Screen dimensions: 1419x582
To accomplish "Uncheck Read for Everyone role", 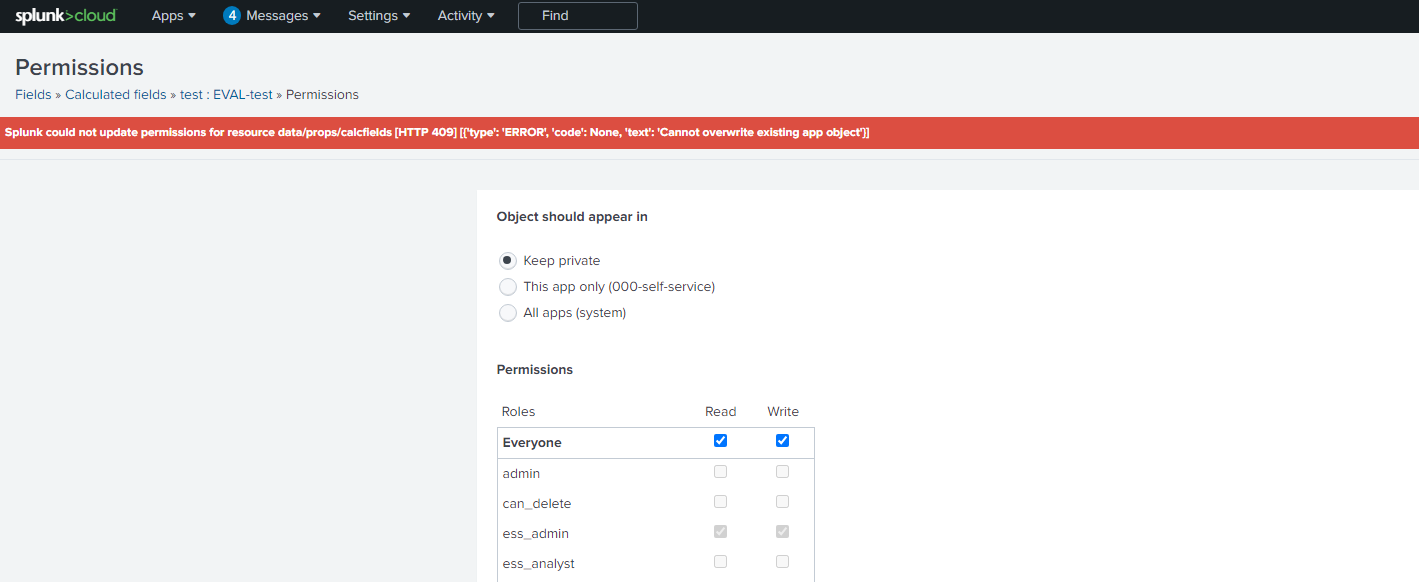I will point(720,441).
